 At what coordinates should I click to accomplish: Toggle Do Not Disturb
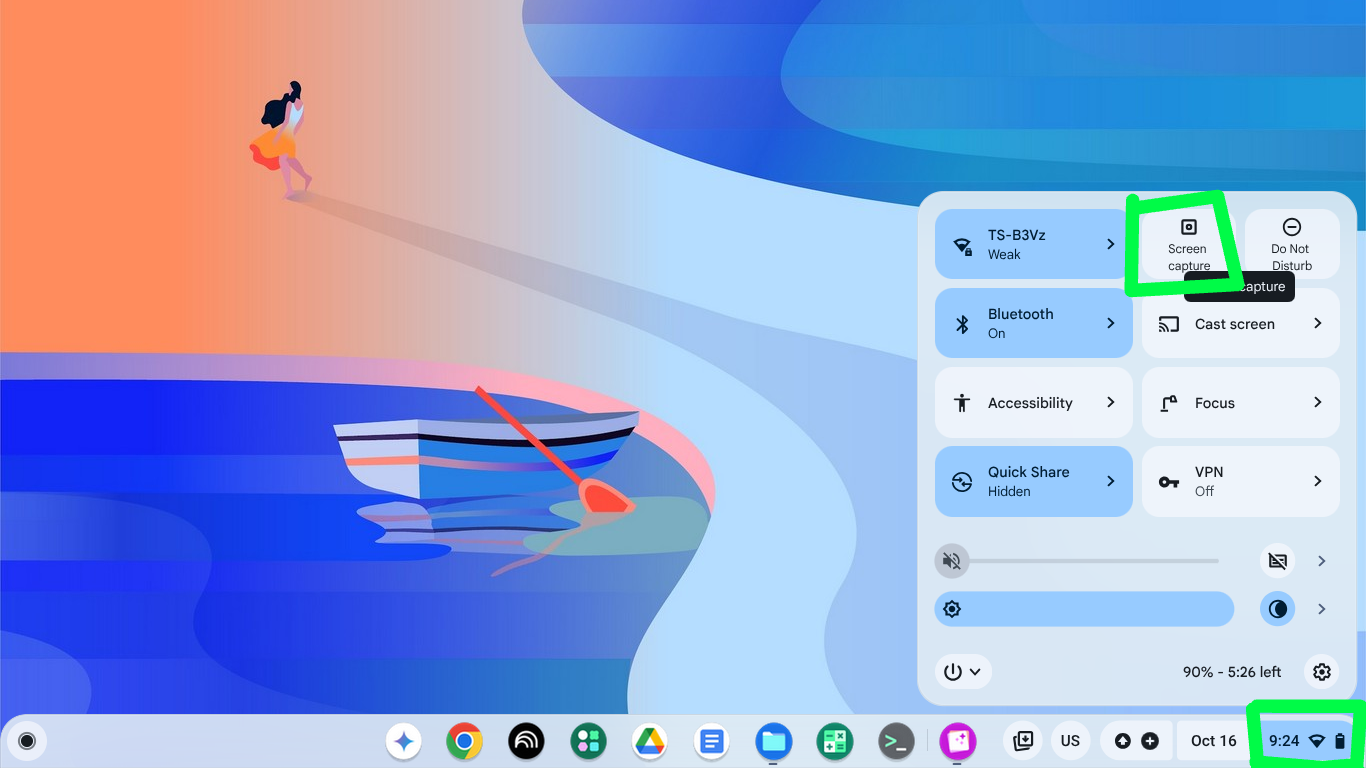click(x=1291, y=244)
